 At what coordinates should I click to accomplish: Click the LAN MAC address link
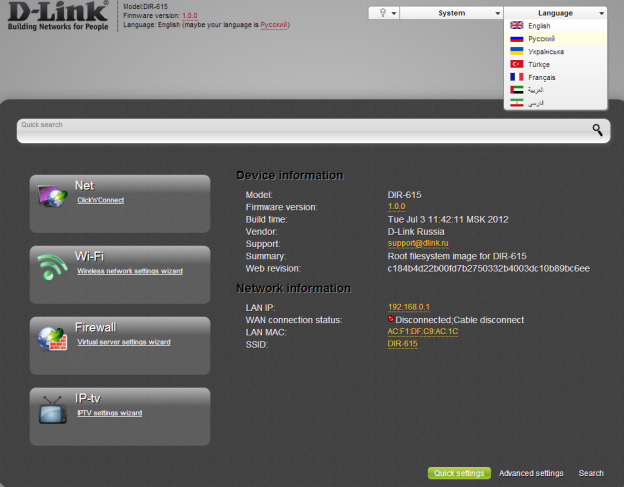(x=423, y=331)
